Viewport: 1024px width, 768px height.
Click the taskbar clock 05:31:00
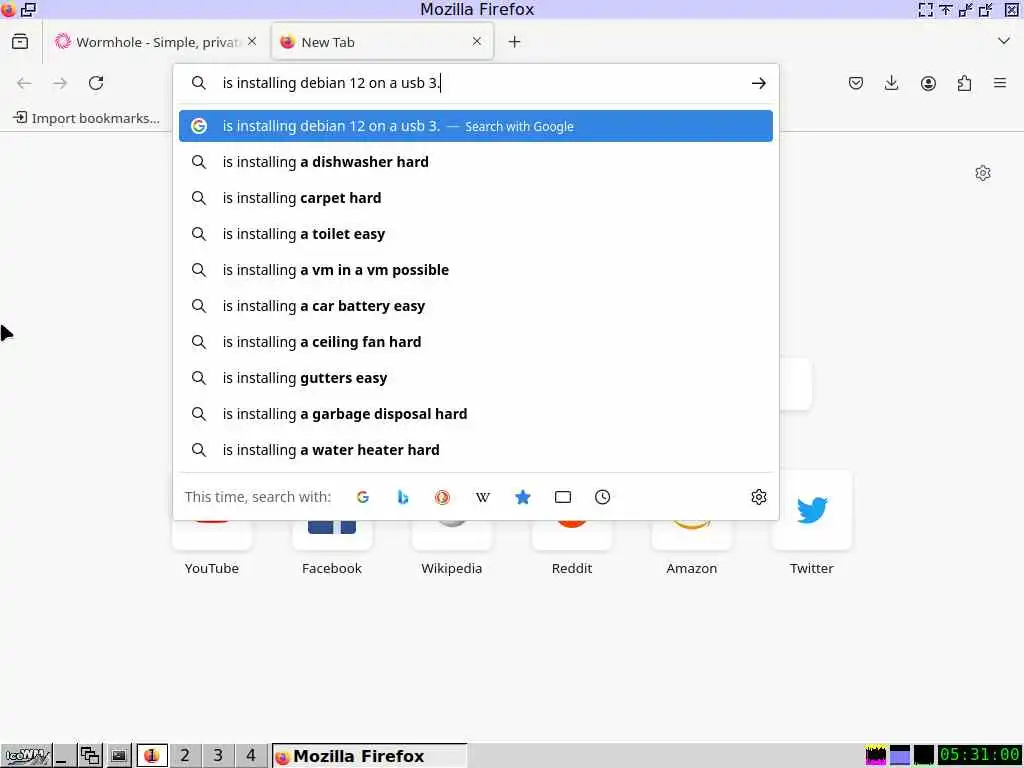point(980,755)
